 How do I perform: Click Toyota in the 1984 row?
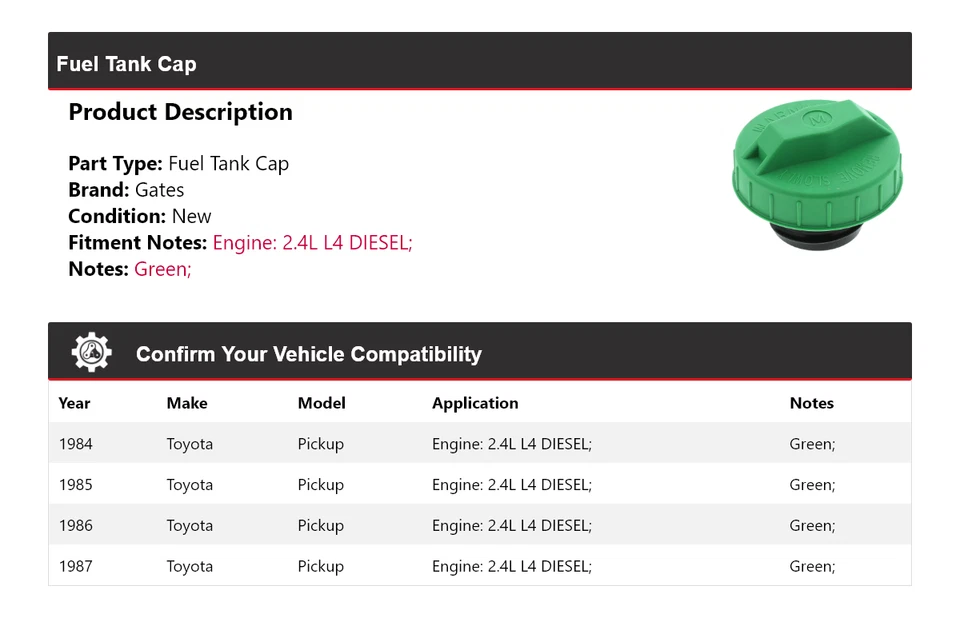point(189,444)
